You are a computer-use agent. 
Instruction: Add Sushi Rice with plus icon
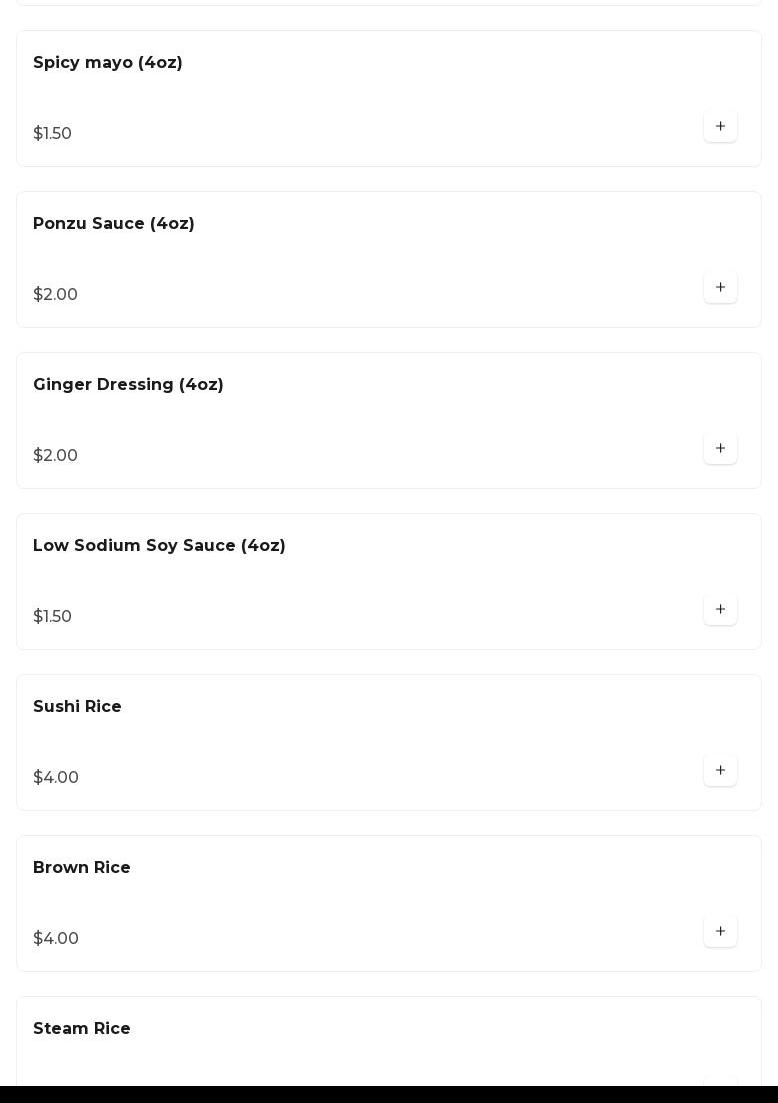pos(720,771)
